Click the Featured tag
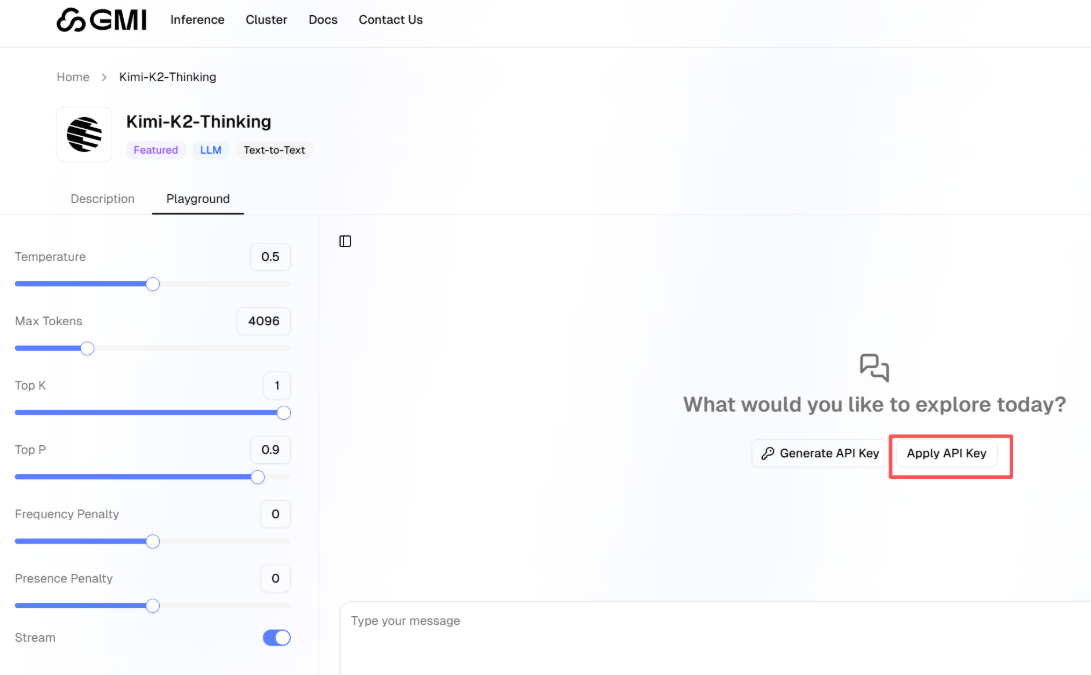This screenshot has width=1091, height=675. click(155, 150)
